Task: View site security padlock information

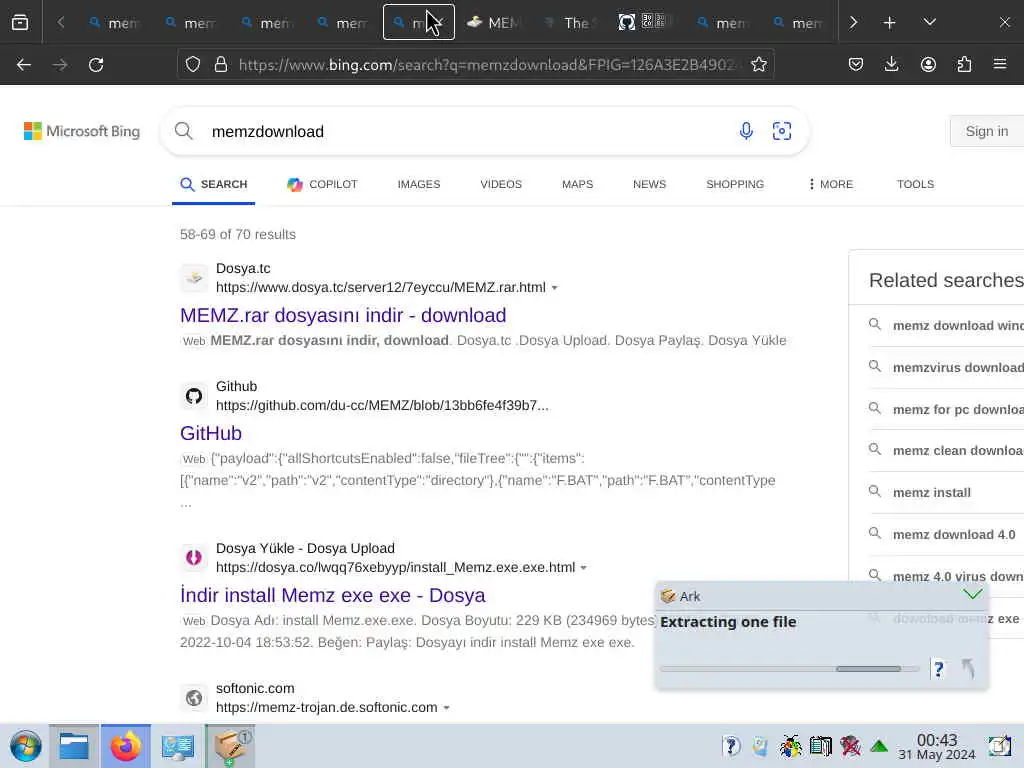Action: [221, 64]
